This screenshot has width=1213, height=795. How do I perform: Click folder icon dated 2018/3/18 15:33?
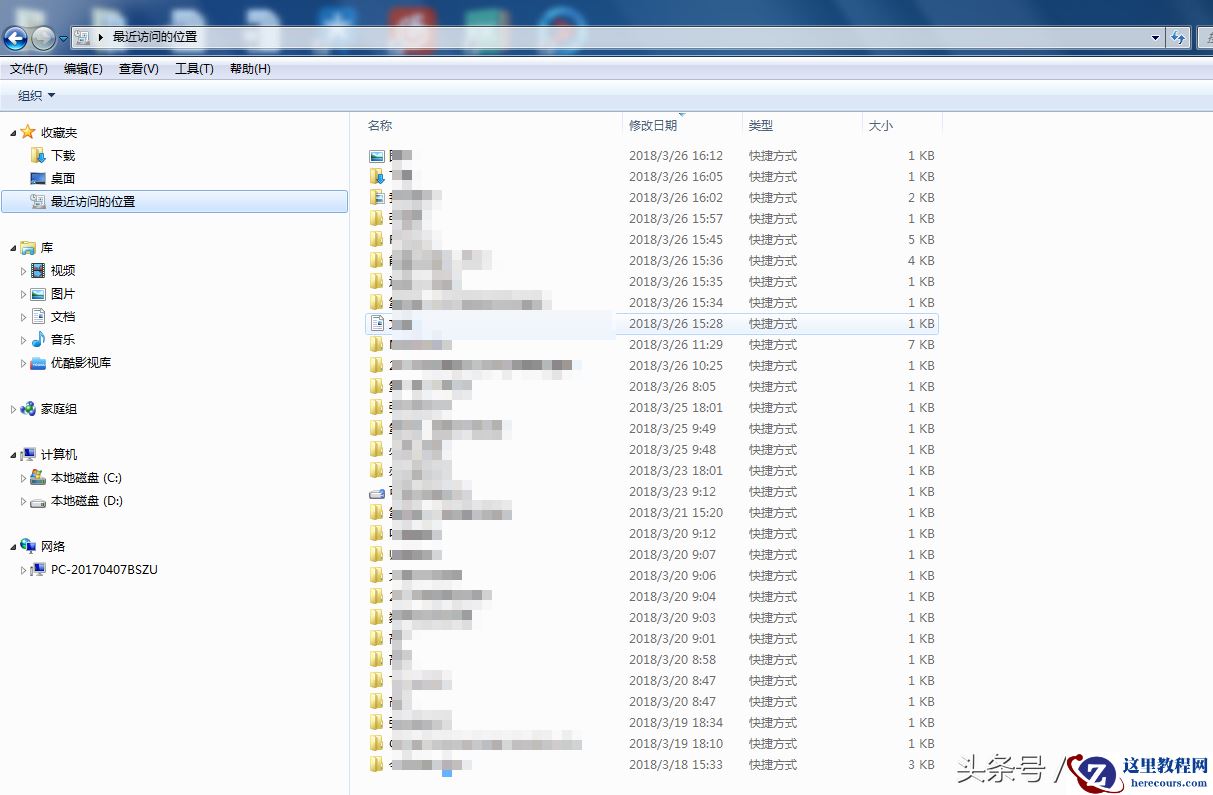[376, 765]
